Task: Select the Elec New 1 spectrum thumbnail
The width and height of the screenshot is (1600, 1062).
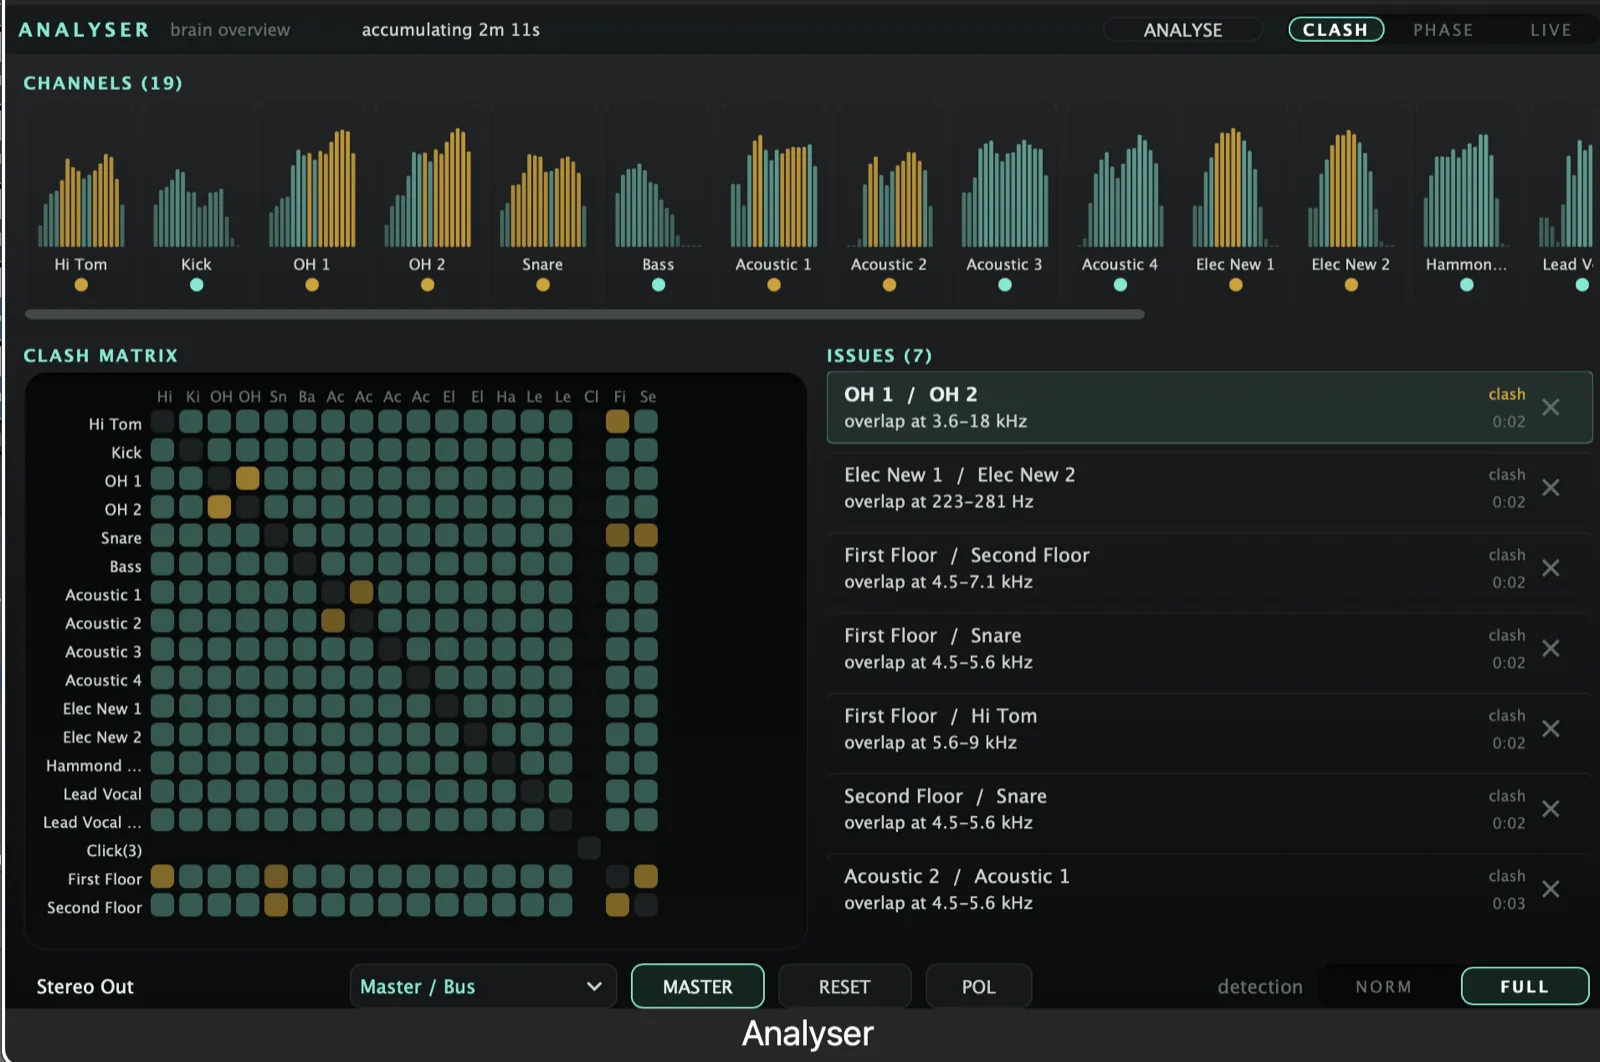Action: coord(1236,187)
